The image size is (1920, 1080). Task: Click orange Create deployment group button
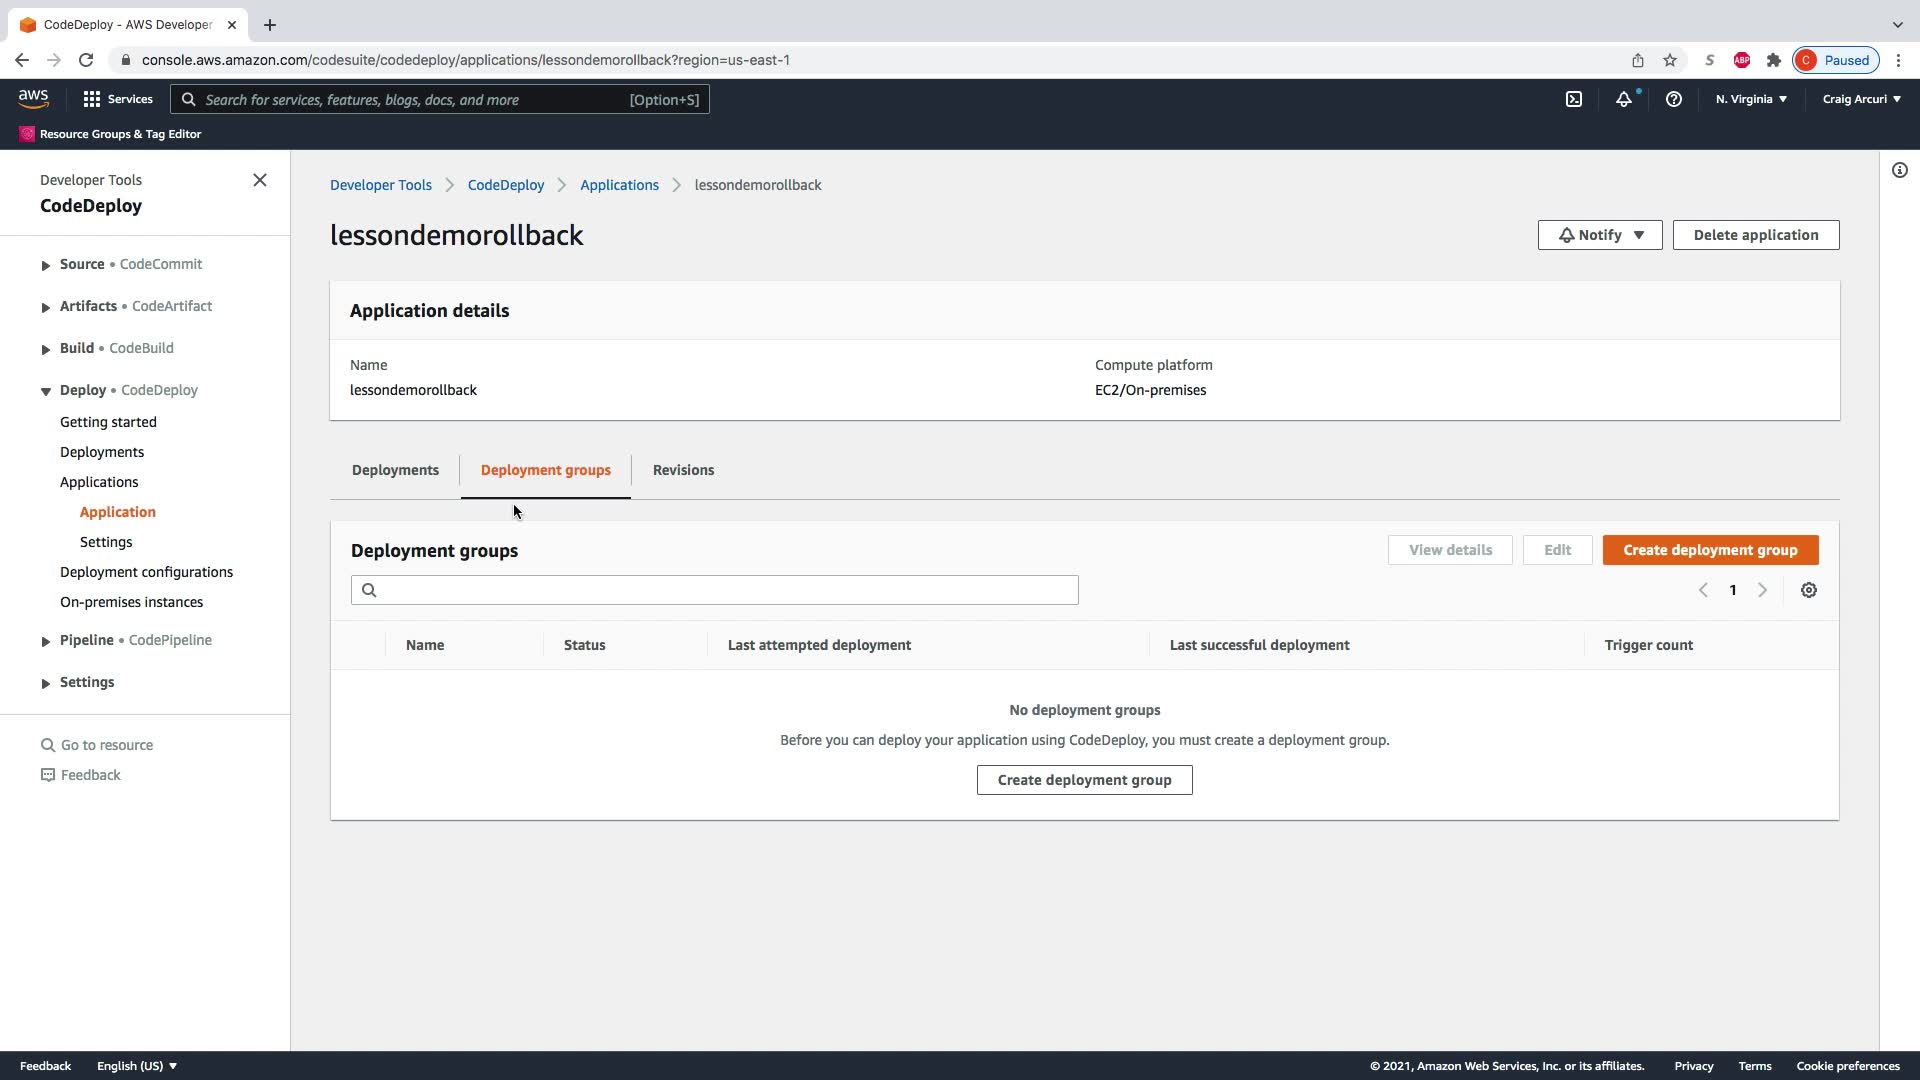(1709, 550)
